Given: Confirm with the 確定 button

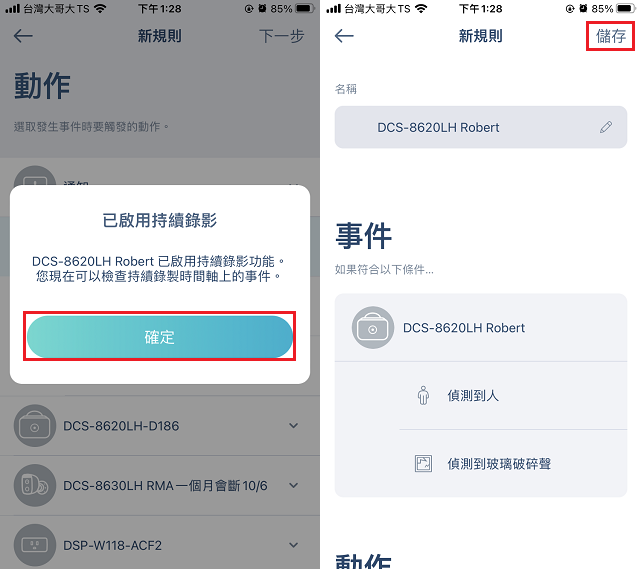Looking at the screenshot, I should [160, 337].
